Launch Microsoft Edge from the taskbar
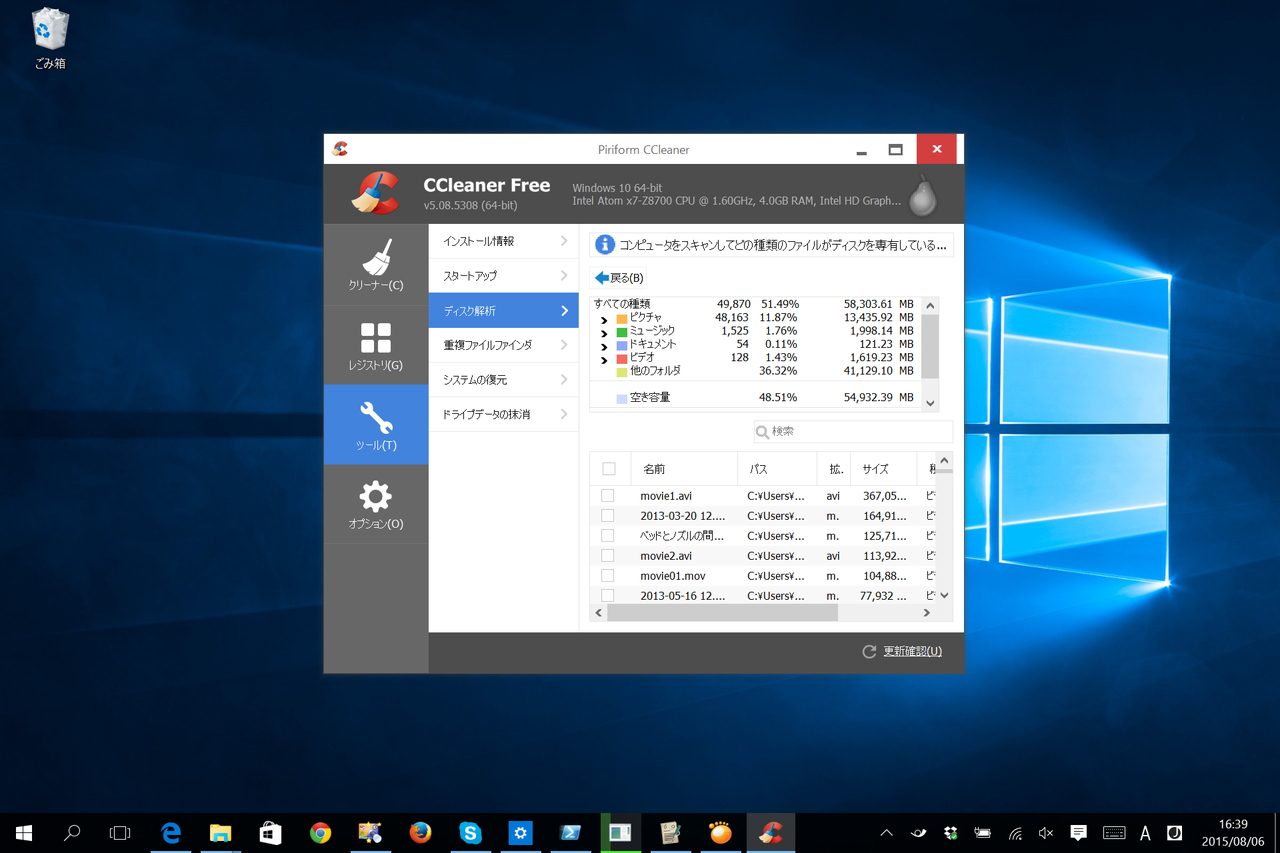This screenshot has width=1280, height=853. (x=170, y=832)
